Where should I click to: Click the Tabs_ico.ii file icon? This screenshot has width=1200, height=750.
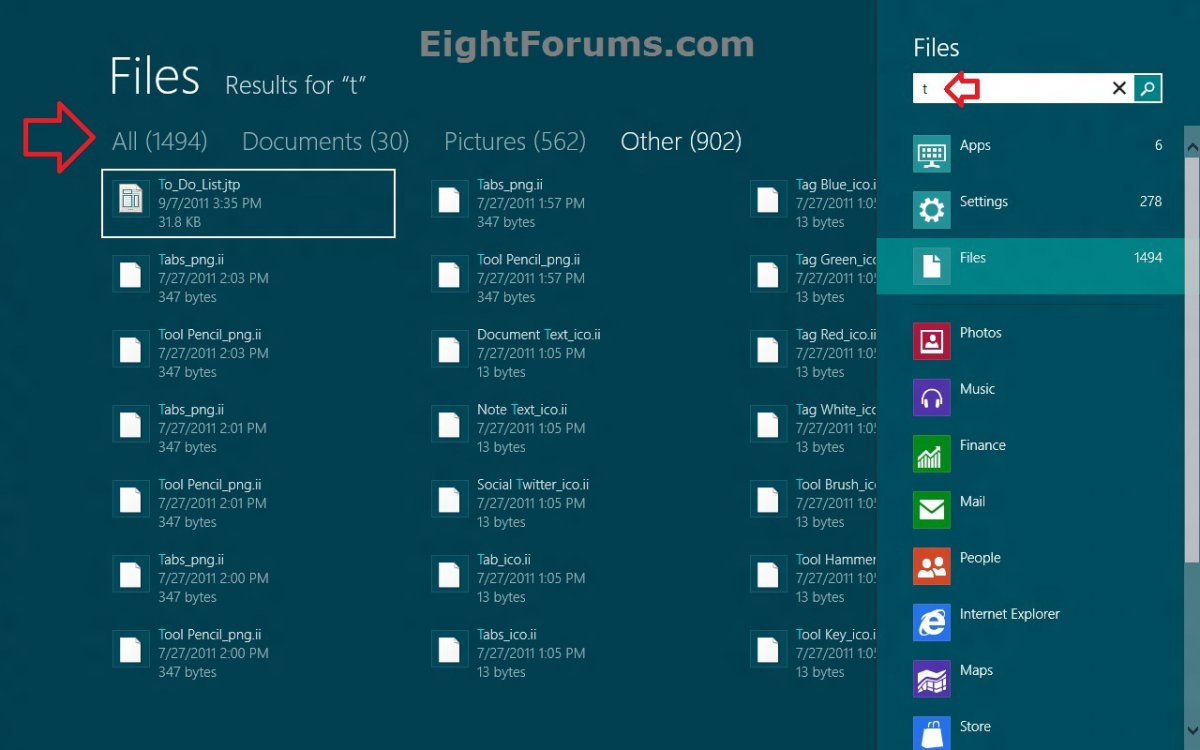[450, 649]
